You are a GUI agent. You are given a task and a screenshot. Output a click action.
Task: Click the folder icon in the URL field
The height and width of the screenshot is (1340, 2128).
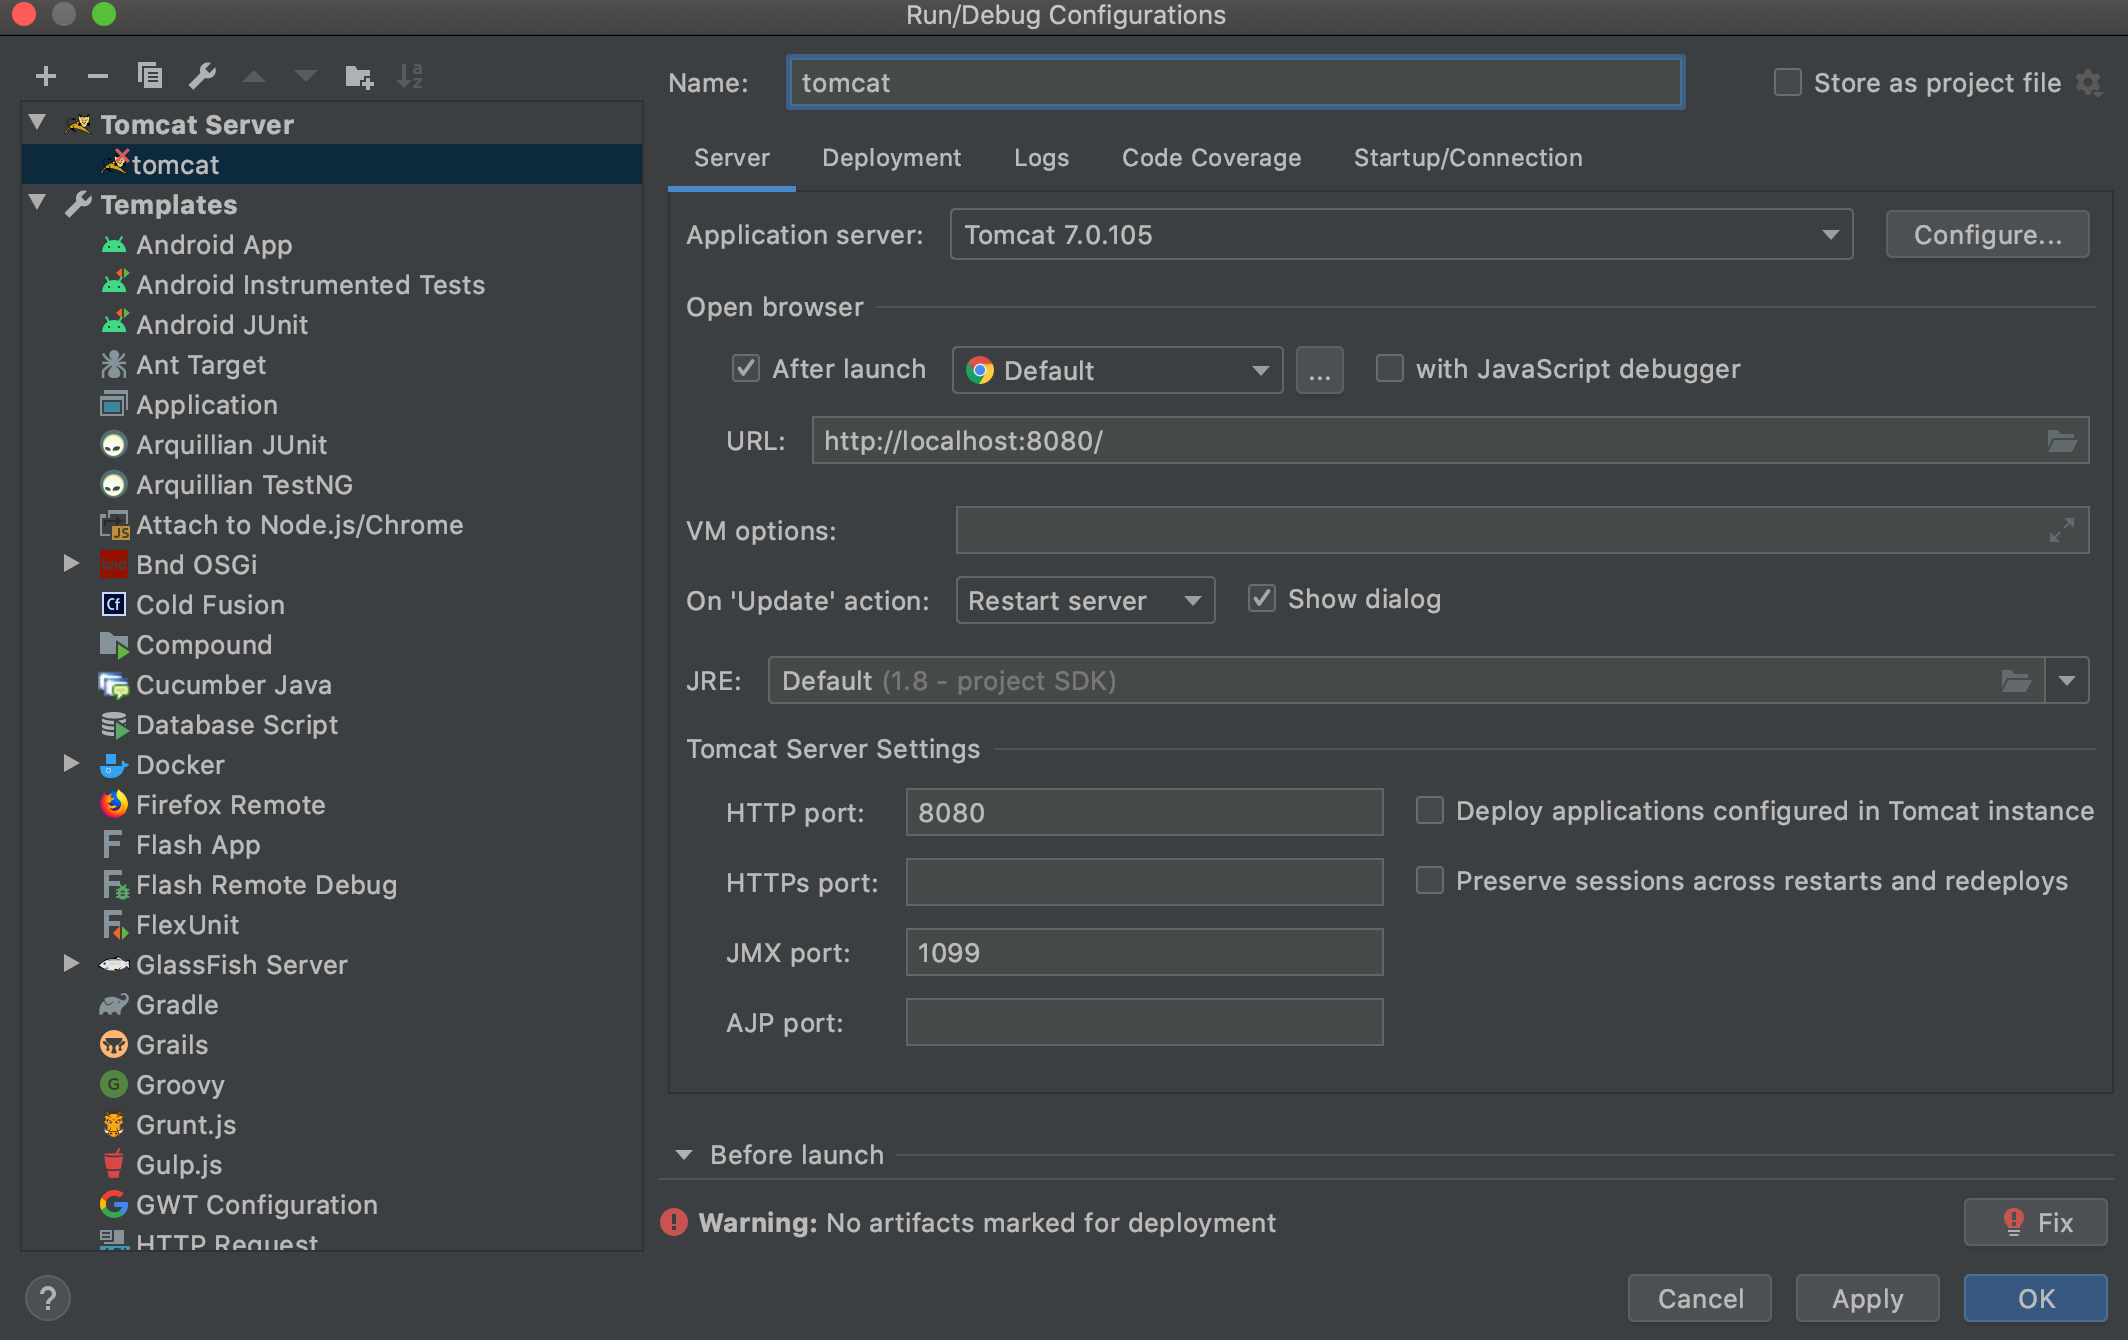[2061, 441]
